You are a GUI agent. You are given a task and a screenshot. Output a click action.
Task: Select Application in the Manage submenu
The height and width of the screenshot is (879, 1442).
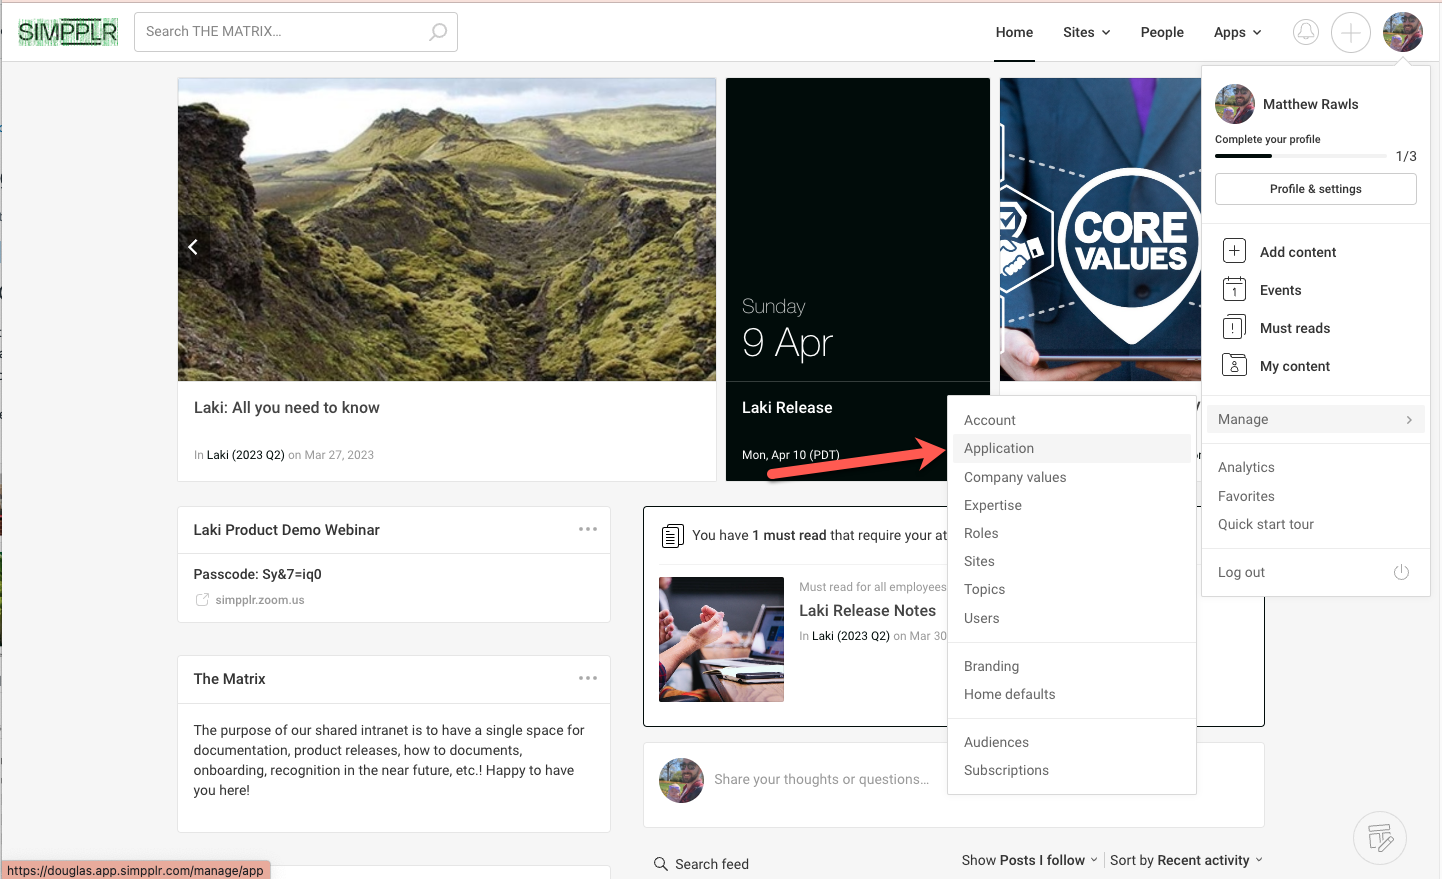coord(999,448)
